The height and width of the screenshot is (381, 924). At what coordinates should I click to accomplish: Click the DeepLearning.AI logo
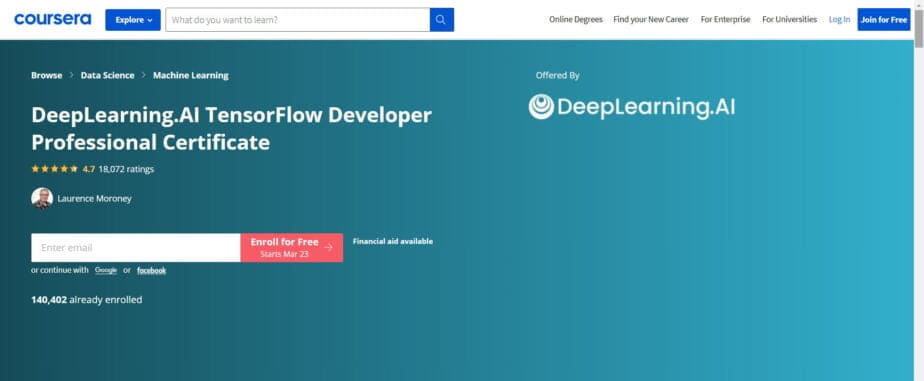pyautogui.click(x=632, y=107)
